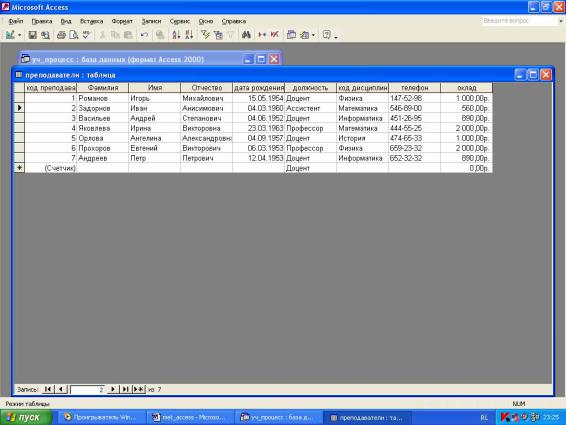The image size is (566, 425).
Task: Open Find with binoculars icon
Action: [246, 35]
